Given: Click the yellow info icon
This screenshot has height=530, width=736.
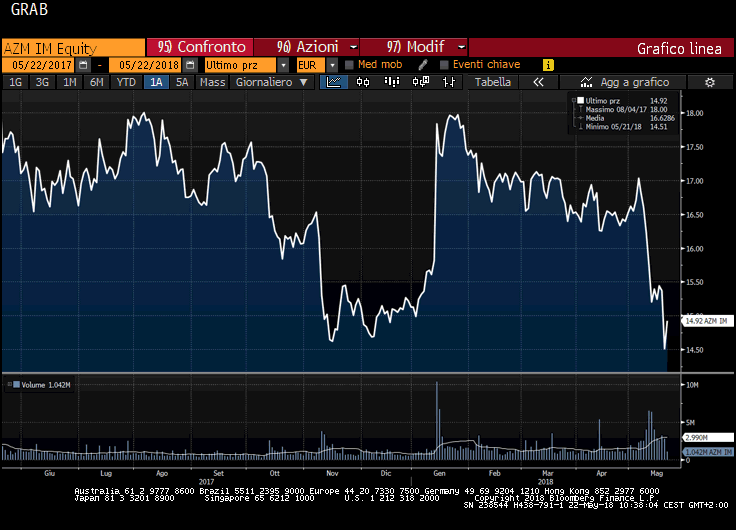Looking at the screenshot, I should coord(549,65).
